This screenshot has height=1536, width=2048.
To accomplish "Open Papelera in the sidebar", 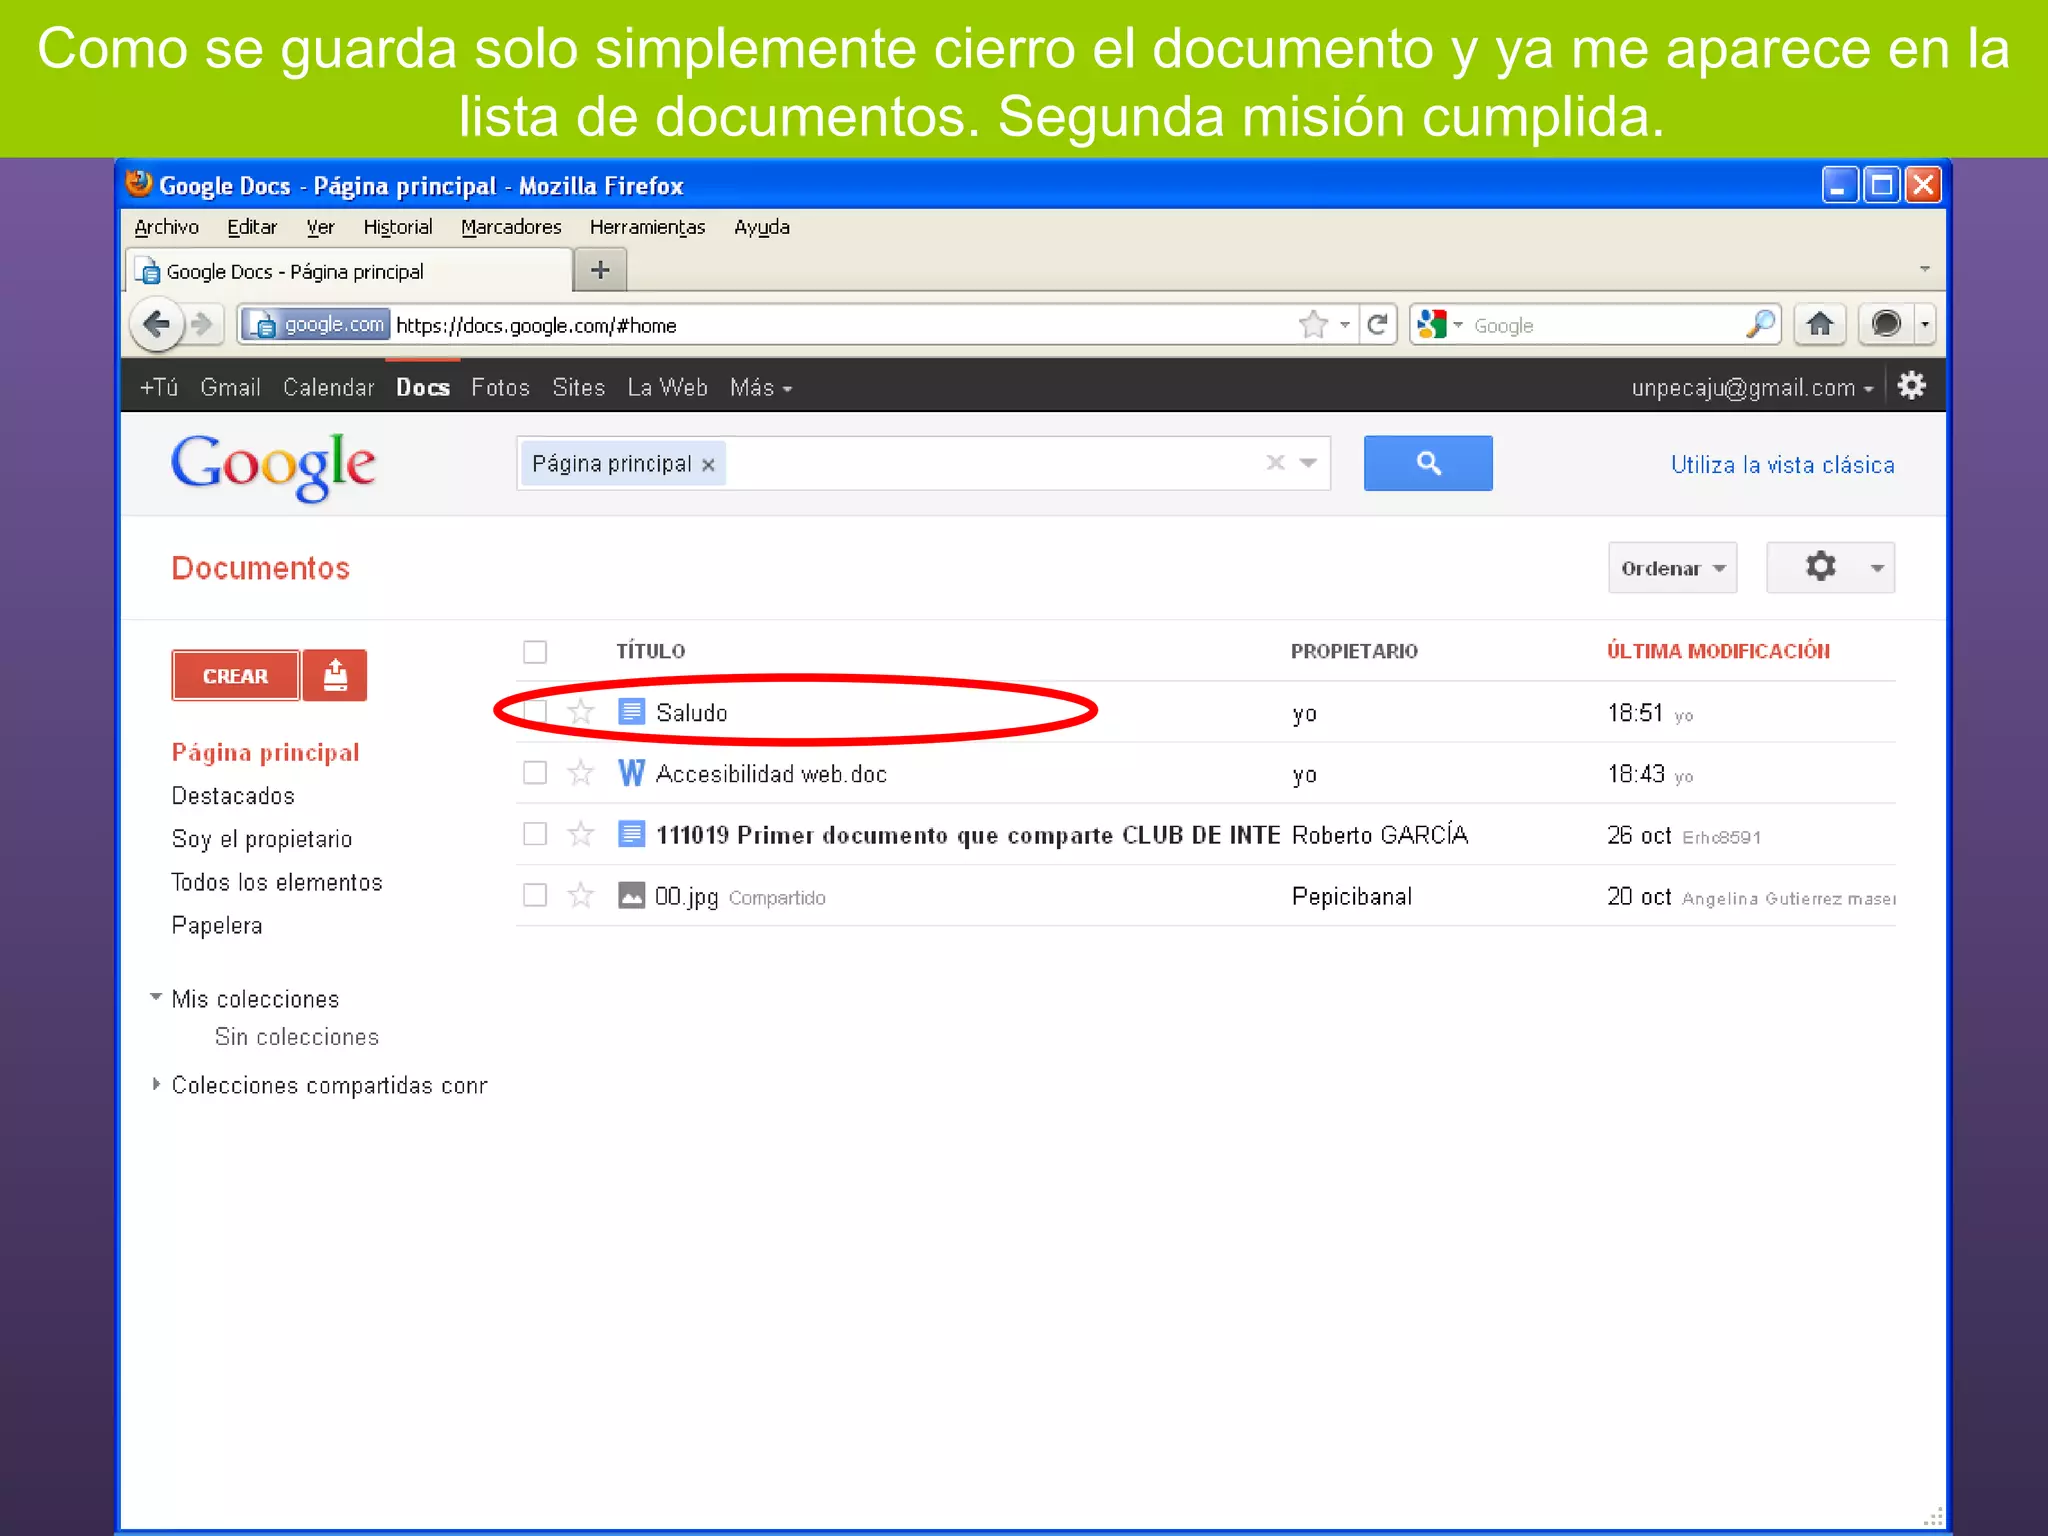I will pyautogui.click(x=217, y=925).
